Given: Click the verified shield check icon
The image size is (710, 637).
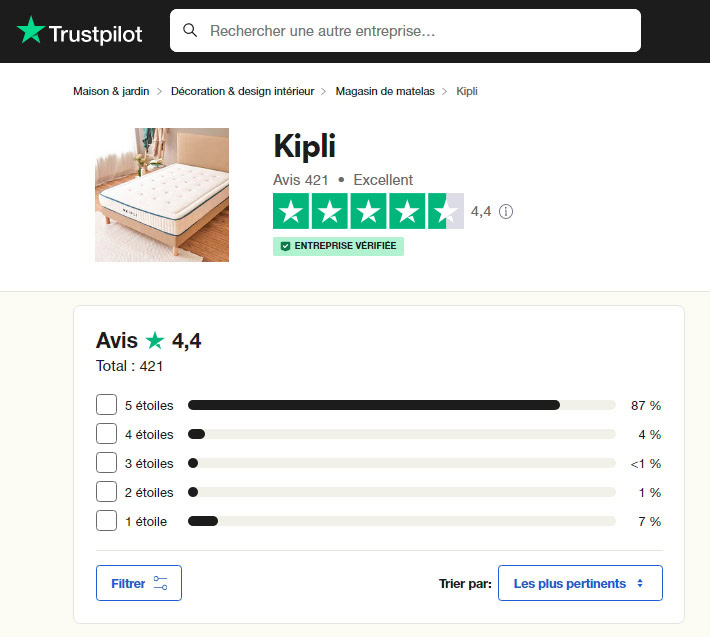Looking at the screenshot, I should tap(285, 246).
